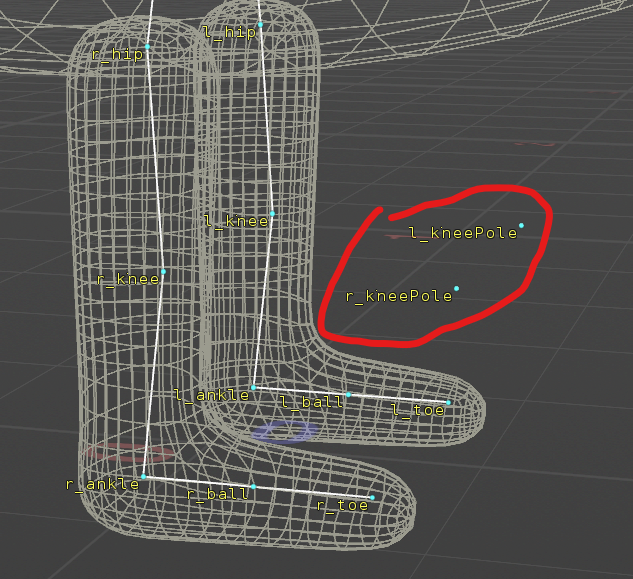Select the r_hip joint marker
Viewport: 633px width, 579px height.
coord(147,47)
